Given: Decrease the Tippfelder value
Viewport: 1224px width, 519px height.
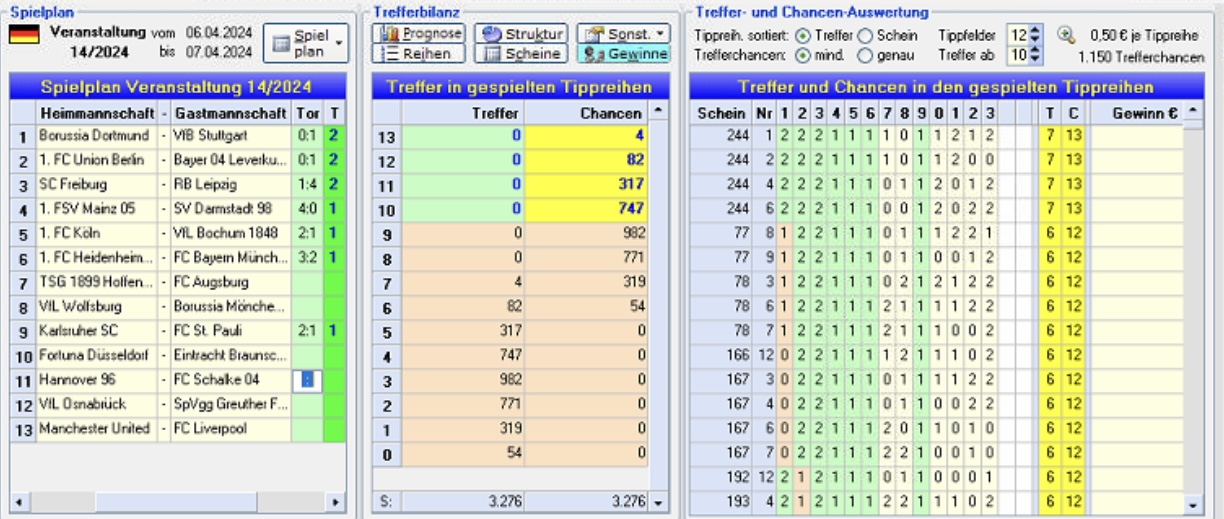Looking at the screenshot, I should point(1035,41).
